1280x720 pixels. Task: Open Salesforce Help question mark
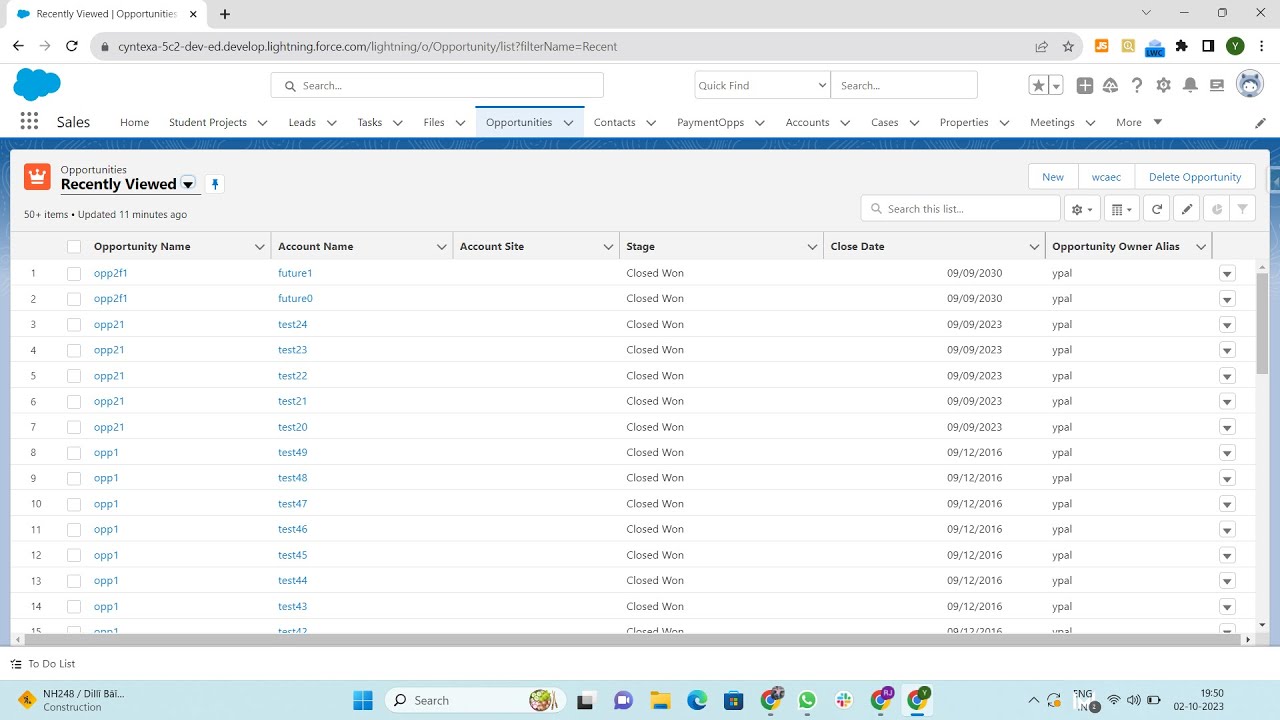(1137, 85)
